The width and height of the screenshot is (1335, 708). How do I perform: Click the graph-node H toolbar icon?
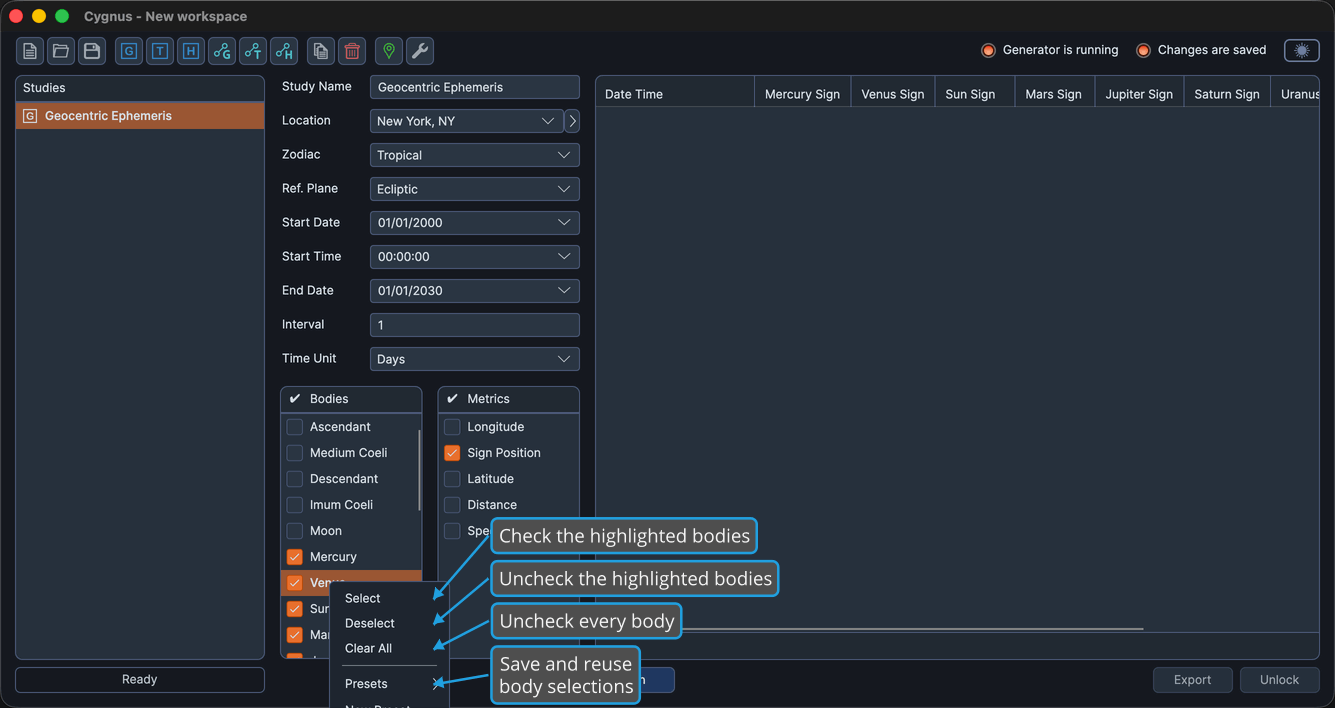pyautogui.click(x=284, y=51)
